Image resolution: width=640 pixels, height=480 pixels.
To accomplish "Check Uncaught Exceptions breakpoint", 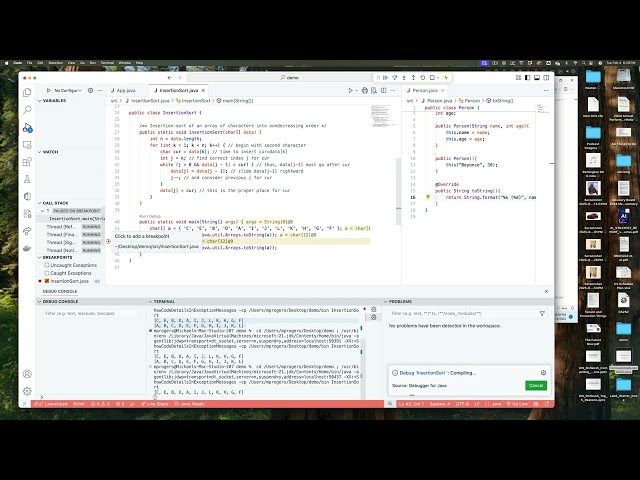I will (47, 265).
